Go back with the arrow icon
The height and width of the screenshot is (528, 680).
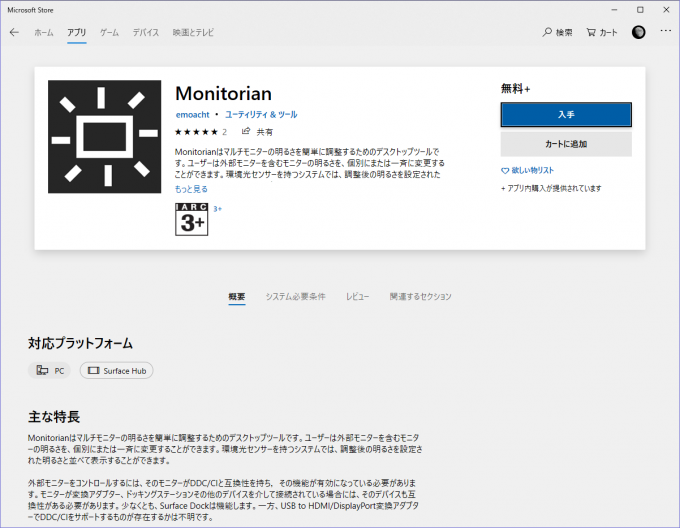(x=14, y=33)
